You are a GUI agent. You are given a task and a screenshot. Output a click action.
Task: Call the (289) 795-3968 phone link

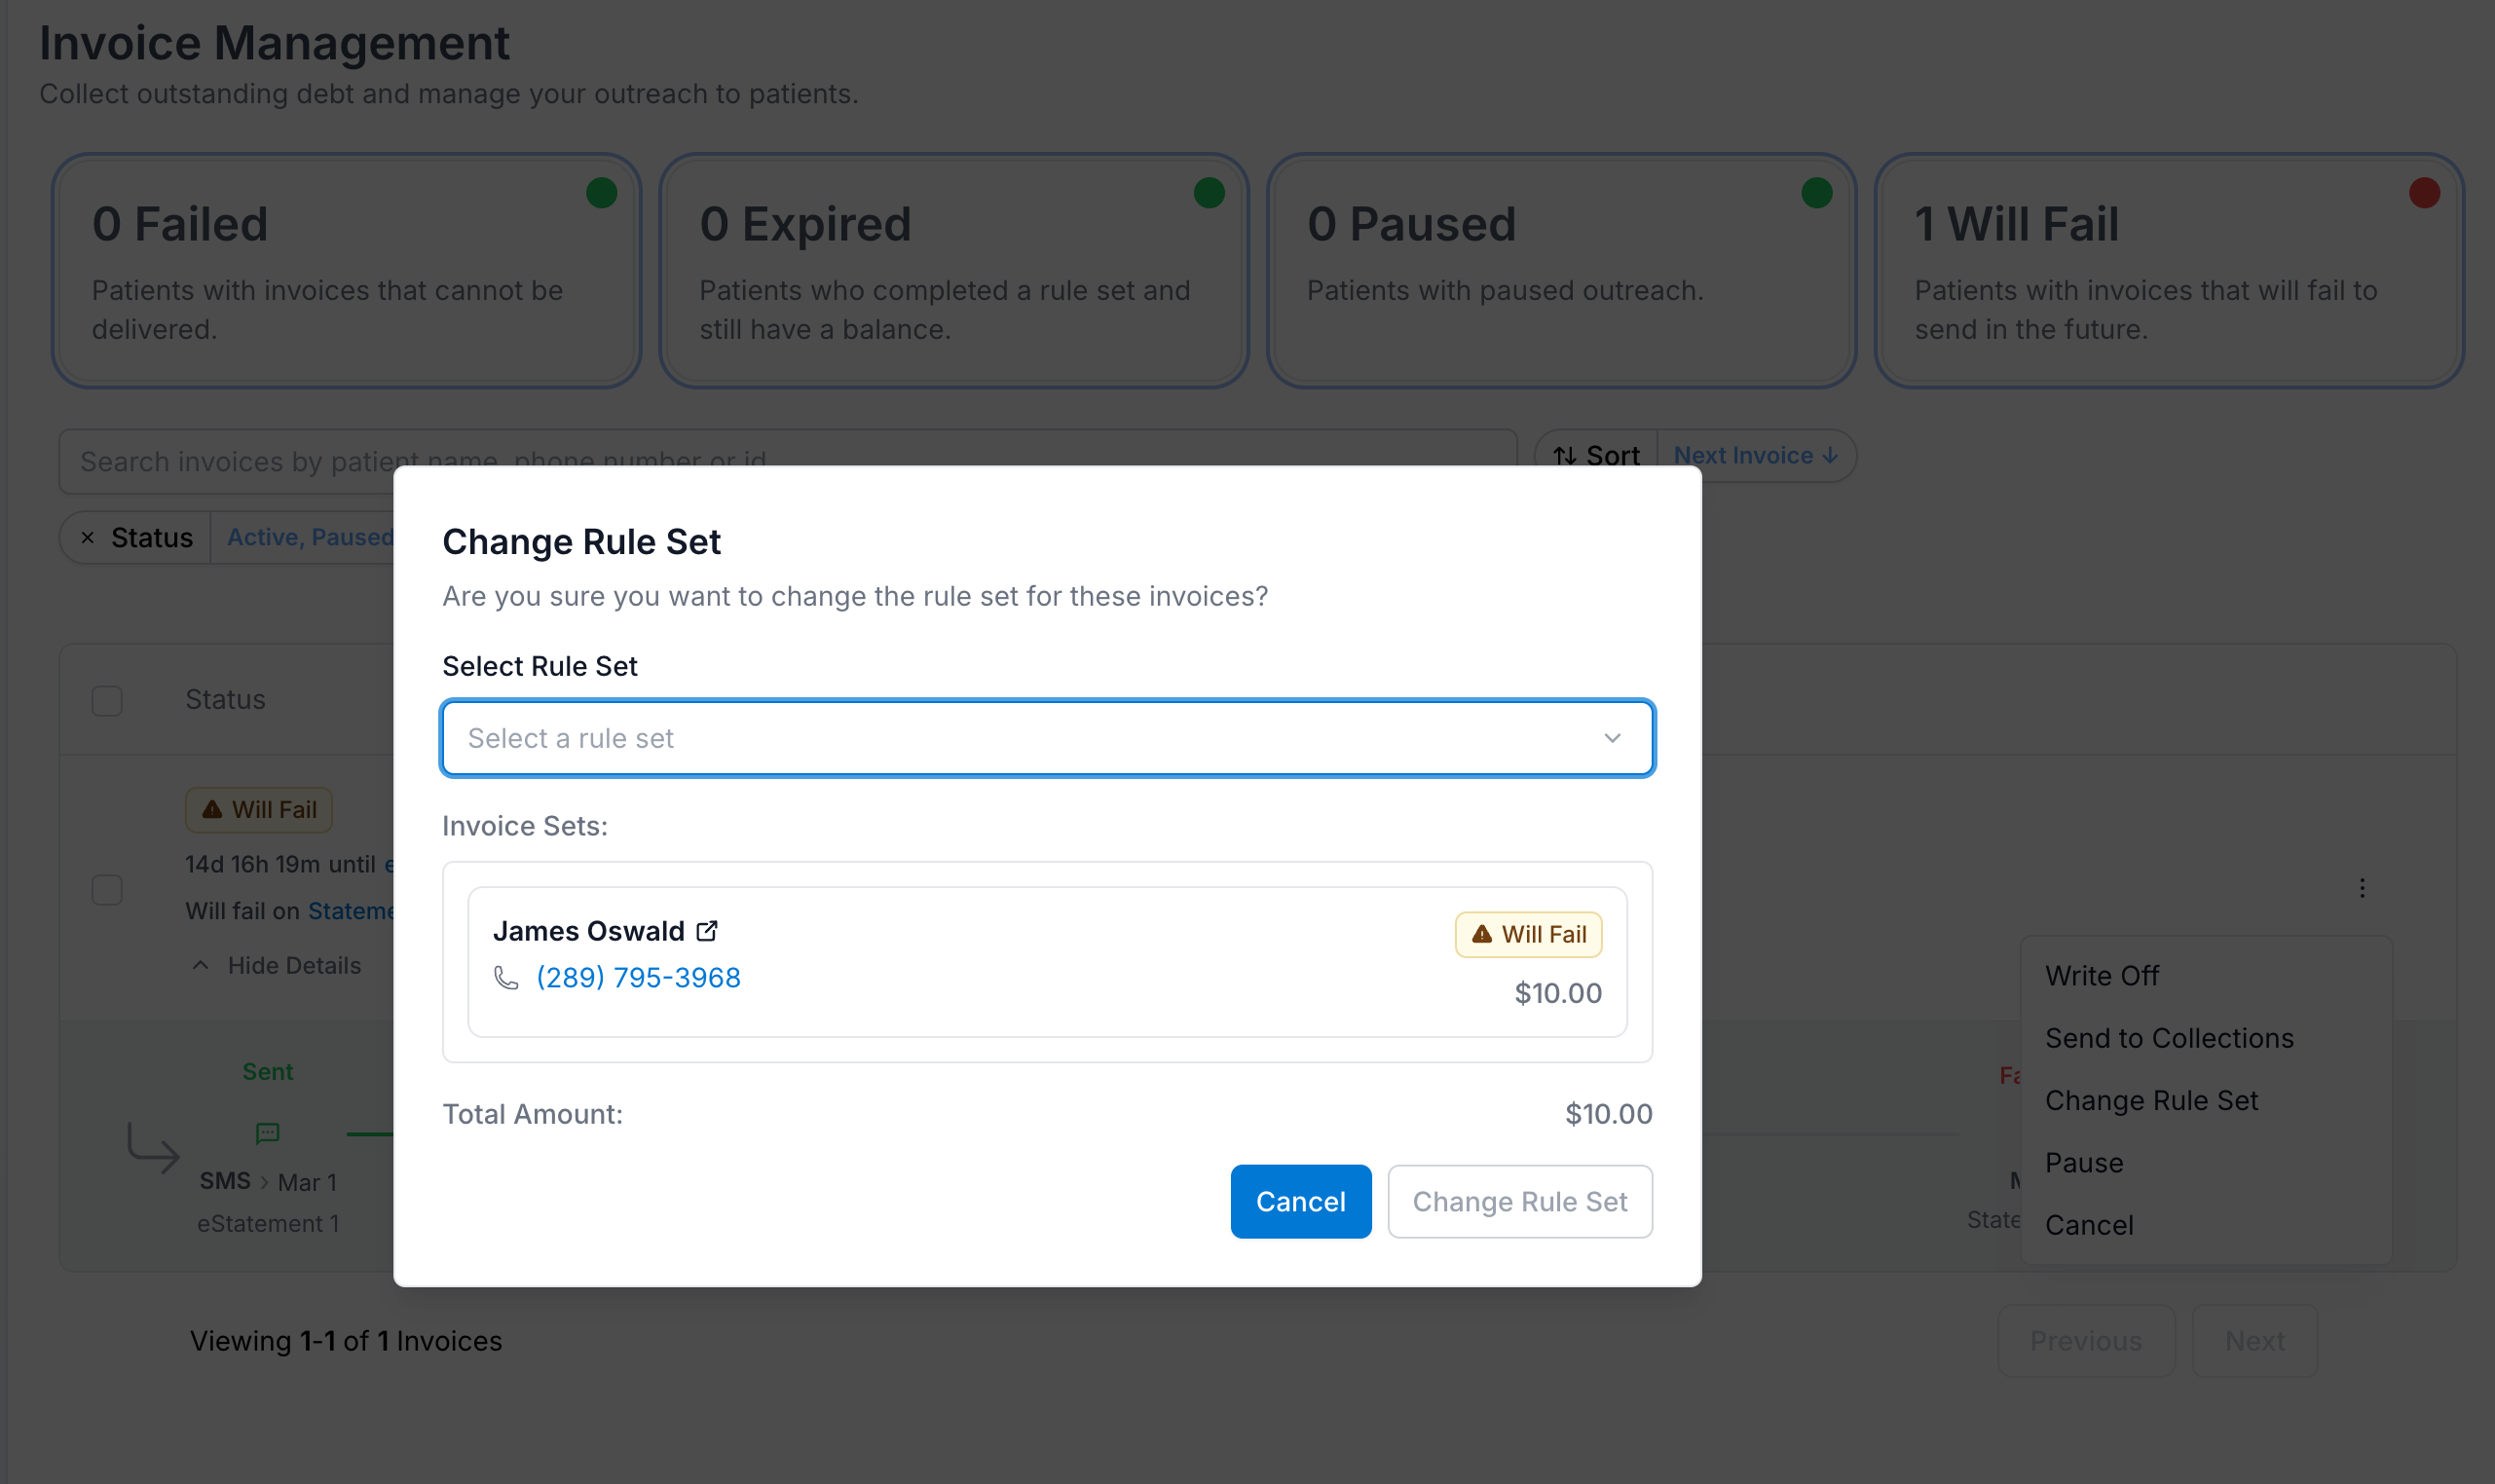[x=638, y=977]
